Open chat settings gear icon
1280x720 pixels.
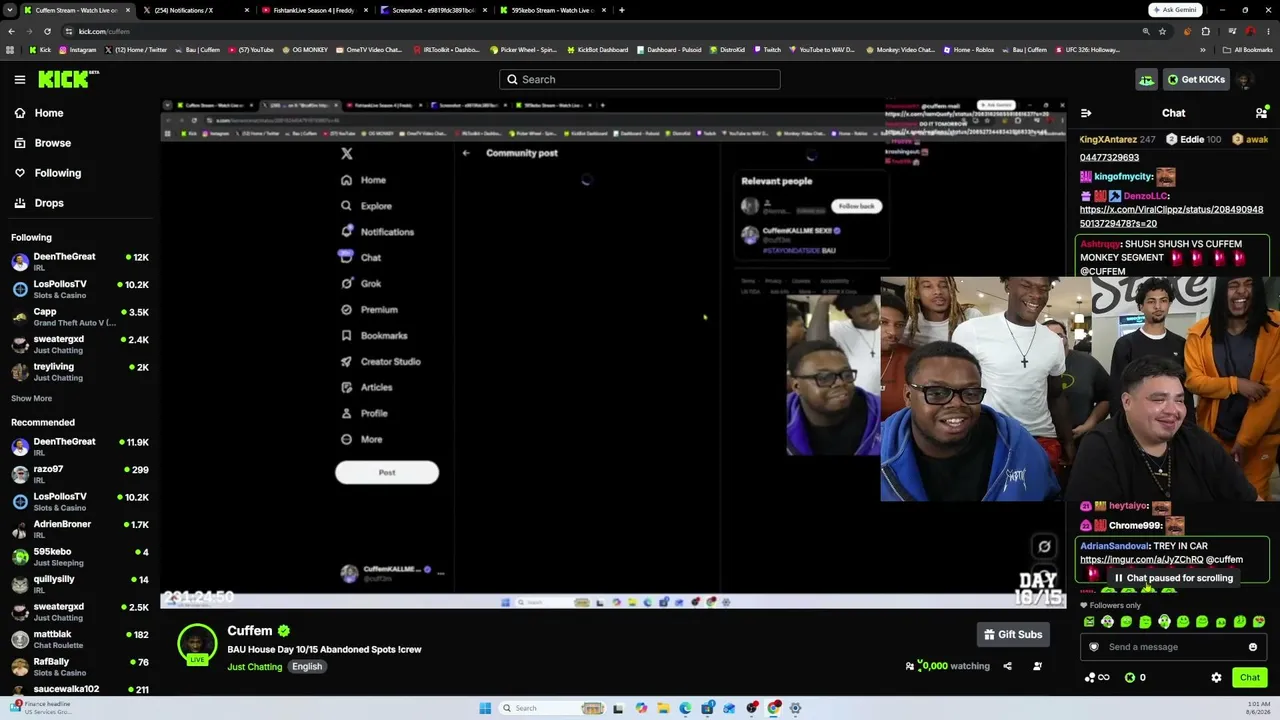(x=1216, y=677)
